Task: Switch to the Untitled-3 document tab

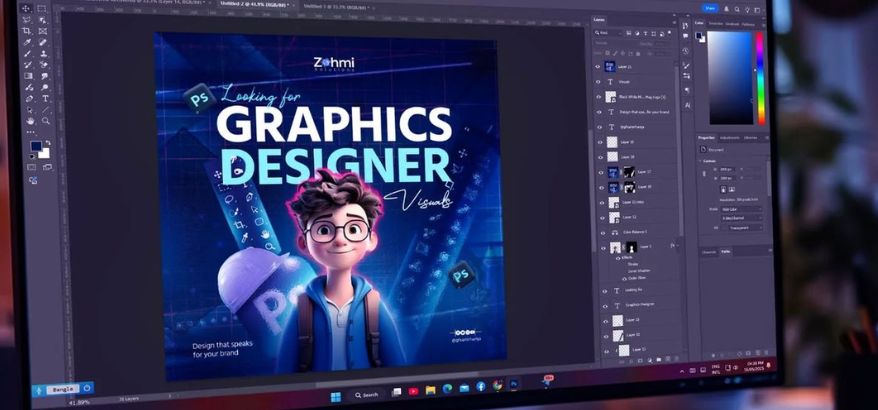Action: point(336,6)
